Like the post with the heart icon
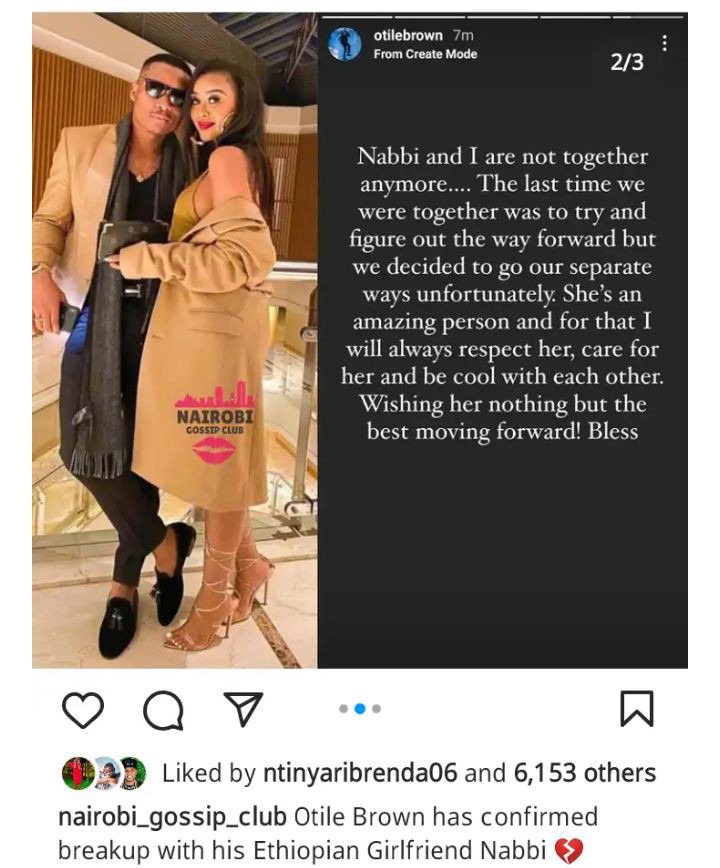Viewport: 720px width, 868px height. pos(83,709)
